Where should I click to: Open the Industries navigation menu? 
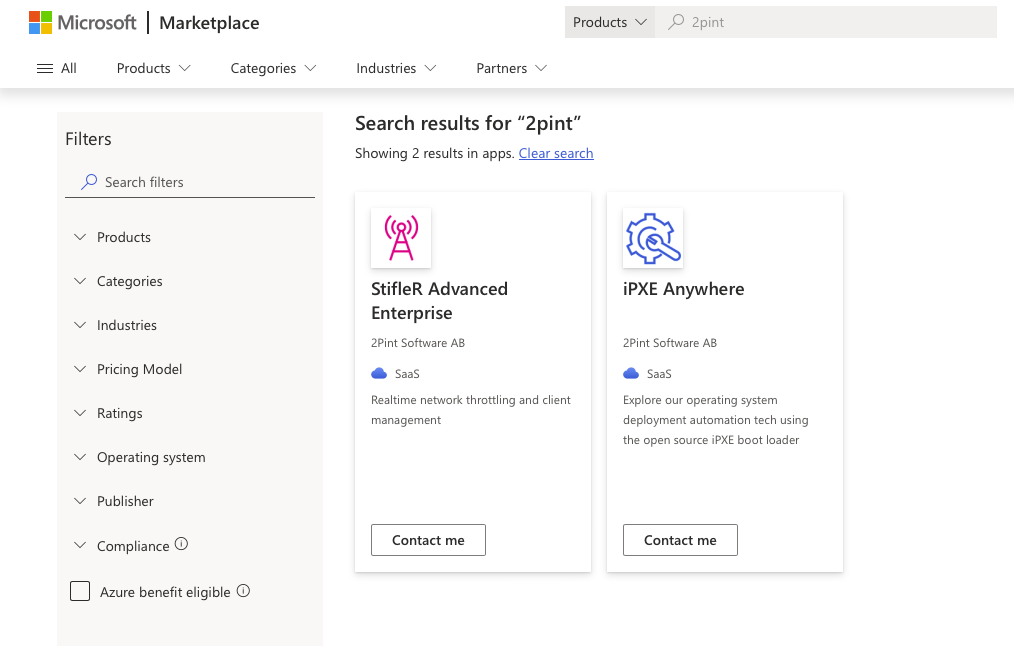pyautogui.click(x=396, y=69)
